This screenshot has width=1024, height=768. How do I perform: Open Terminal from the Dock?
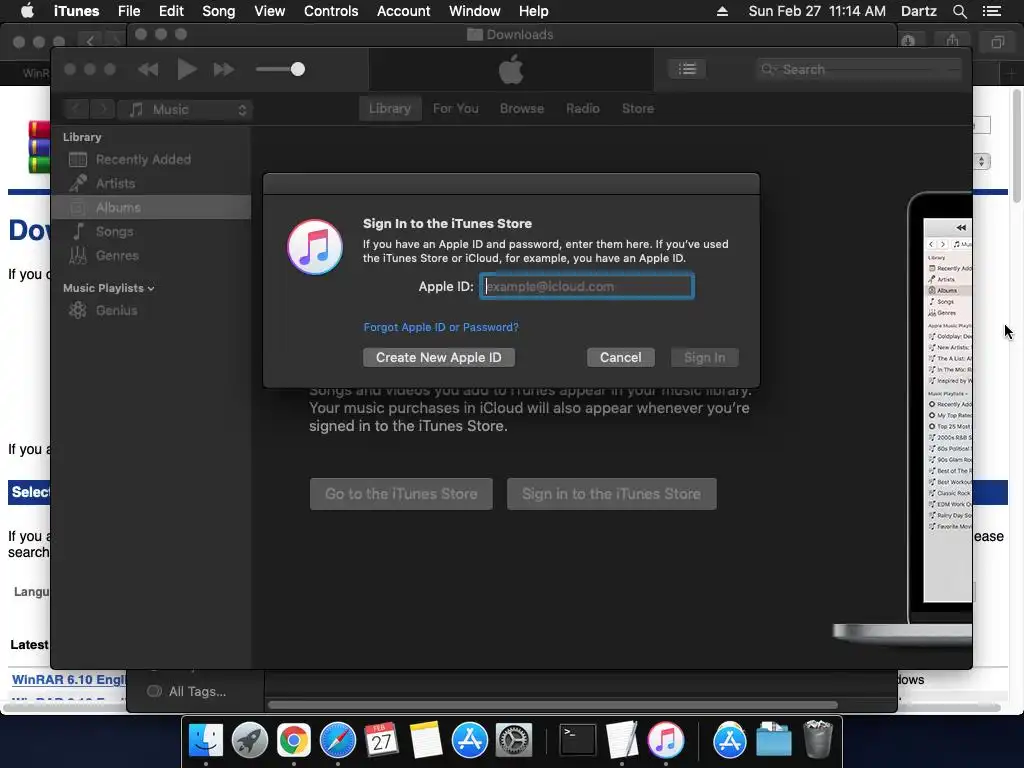click(x=578, y=741)
